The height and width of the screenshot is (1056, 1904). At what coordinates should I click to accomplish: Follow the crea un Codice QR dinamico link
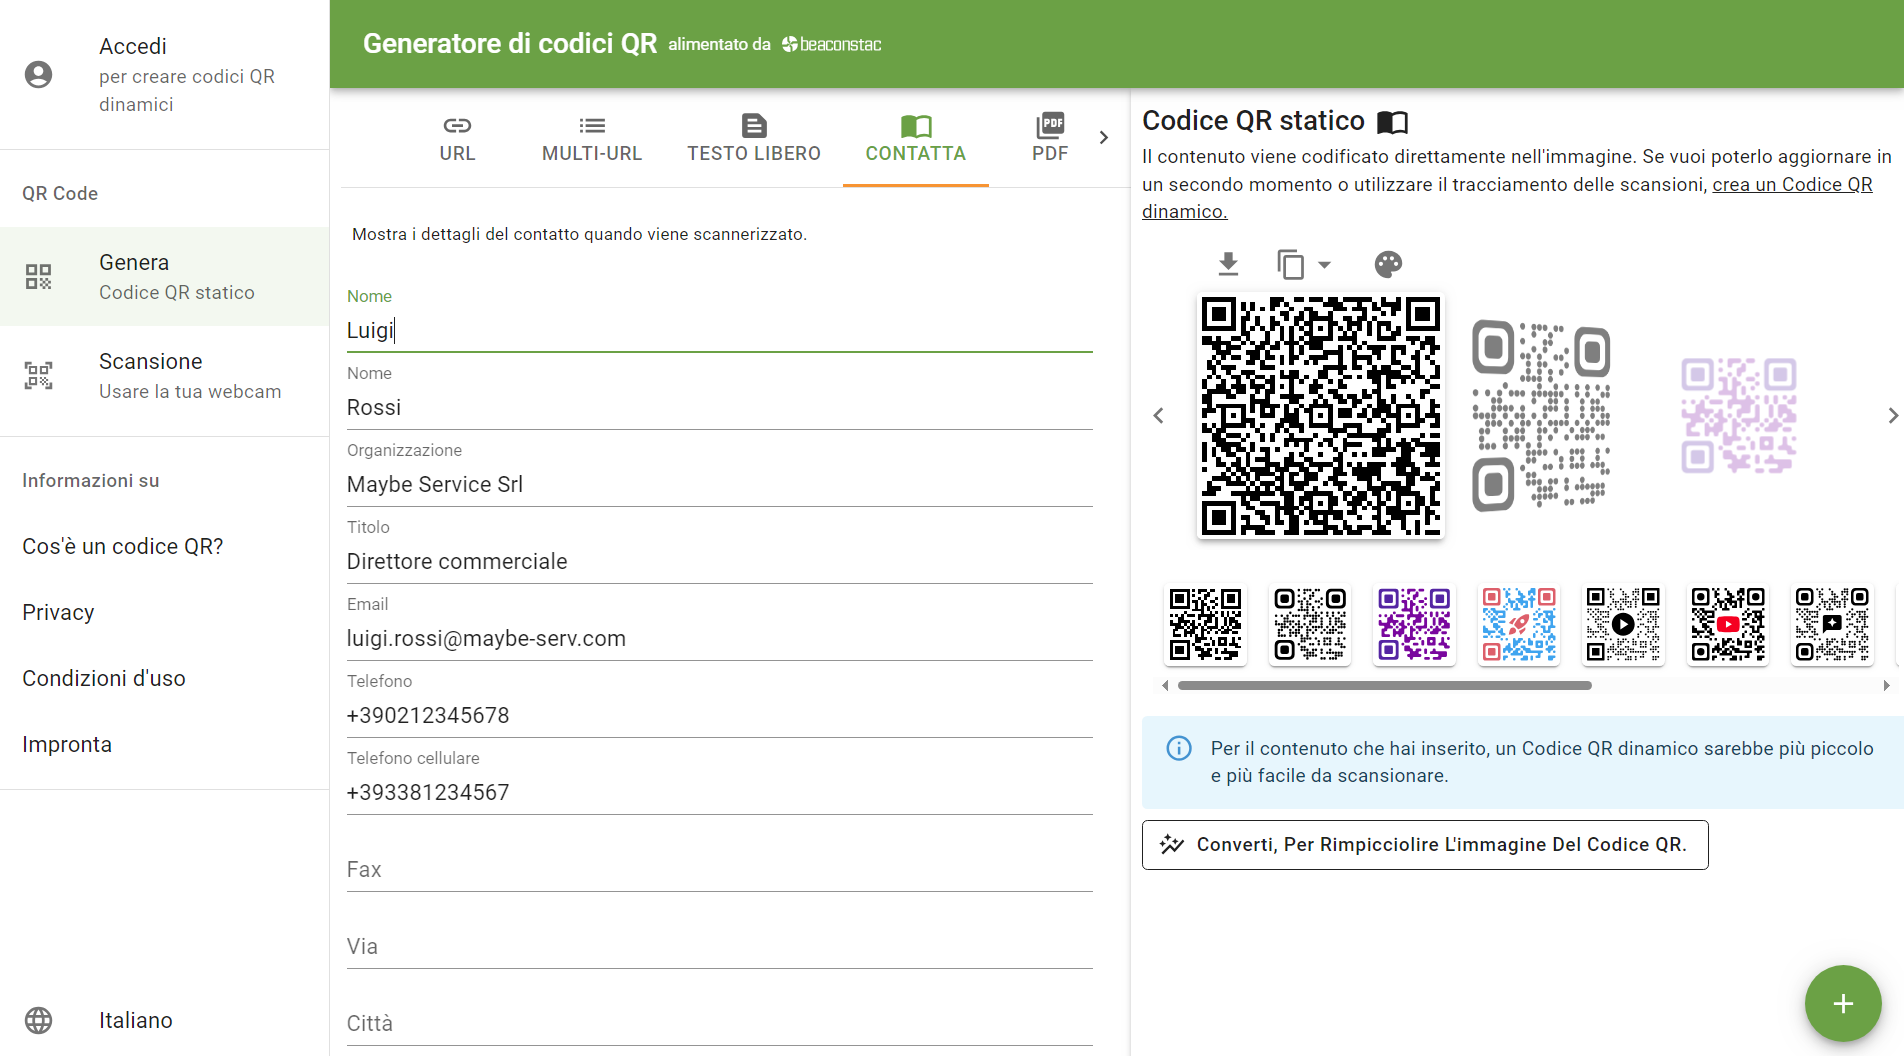click(x=1792, y=185)
